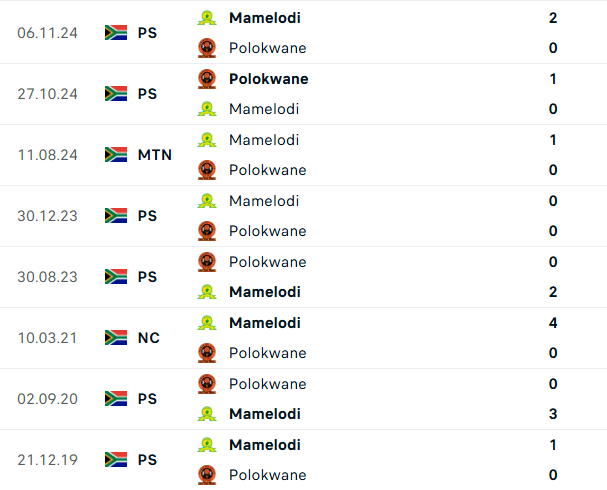Click South Africa flag beside MTN
This screenshot has width=607, height=490.
point(116,155)
